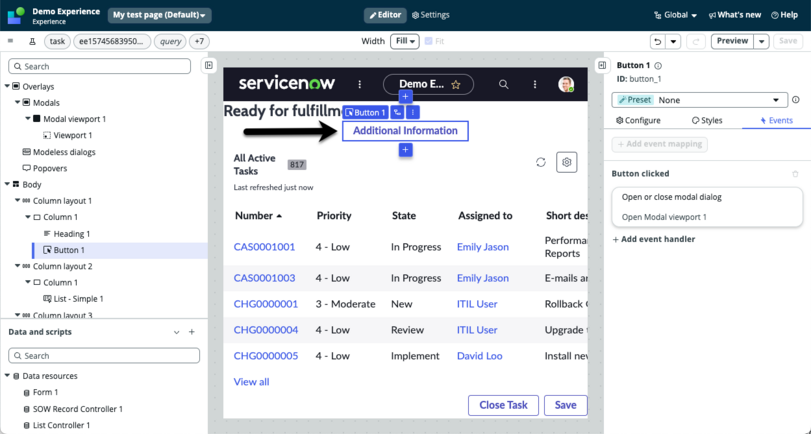Image resolution: width=811 pixels, height=434 pixels.
Task: Select Heading 1 in the tree
Action: click(72, 234)
